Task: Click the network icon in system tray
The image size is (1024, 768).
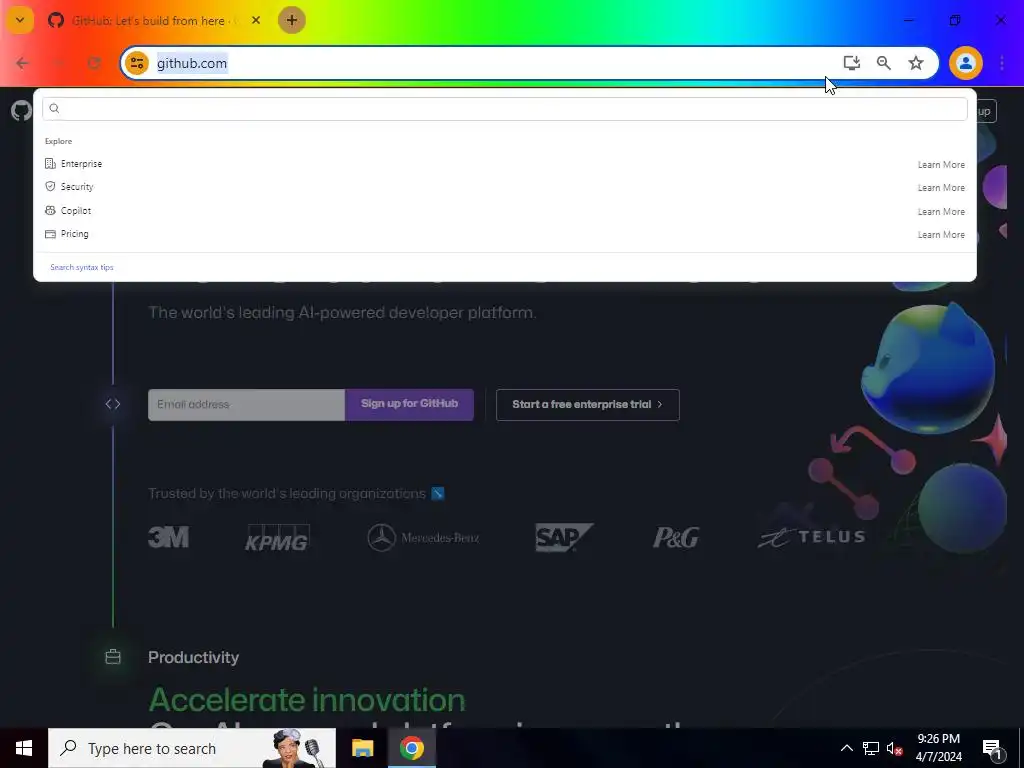Action: pos(871,748)
